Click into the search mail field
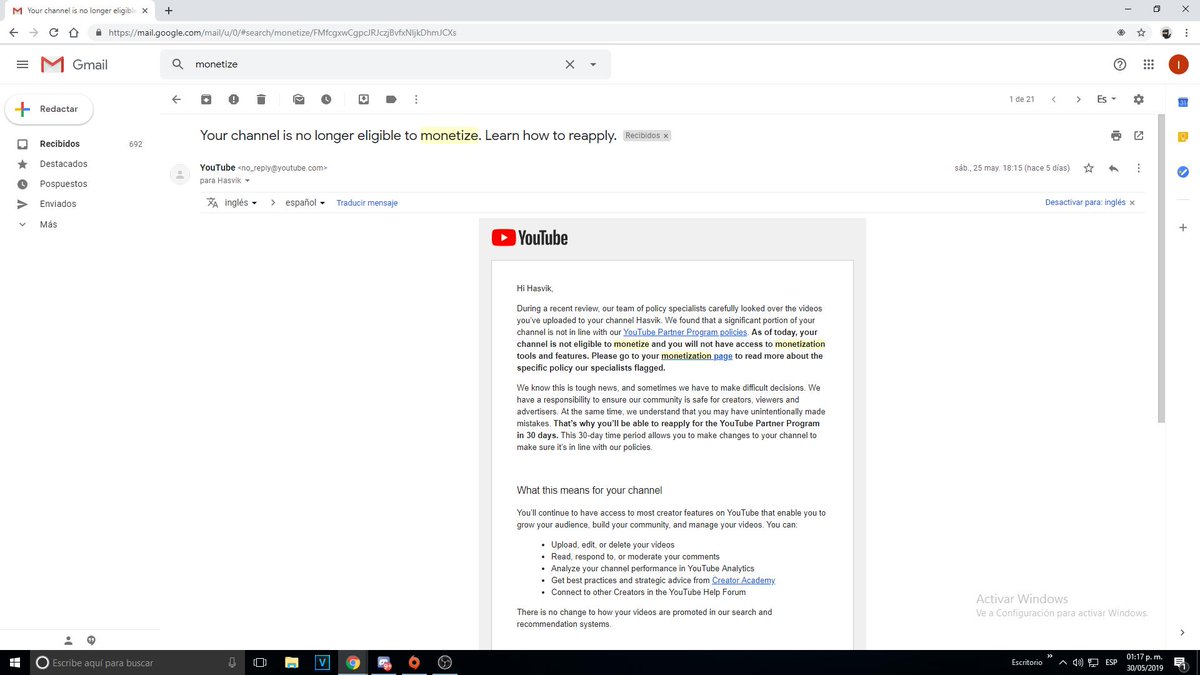 (x=375, y=64)
